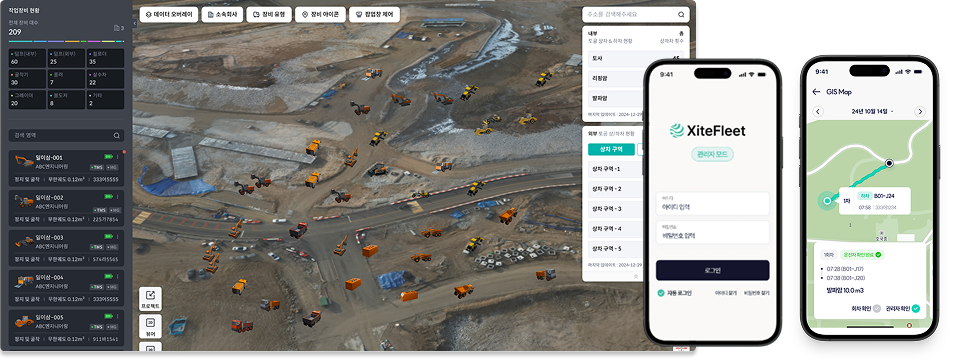Click the dark 로그인 button
The height and width of the screenshot is (360, 960).
pos(713,270)
